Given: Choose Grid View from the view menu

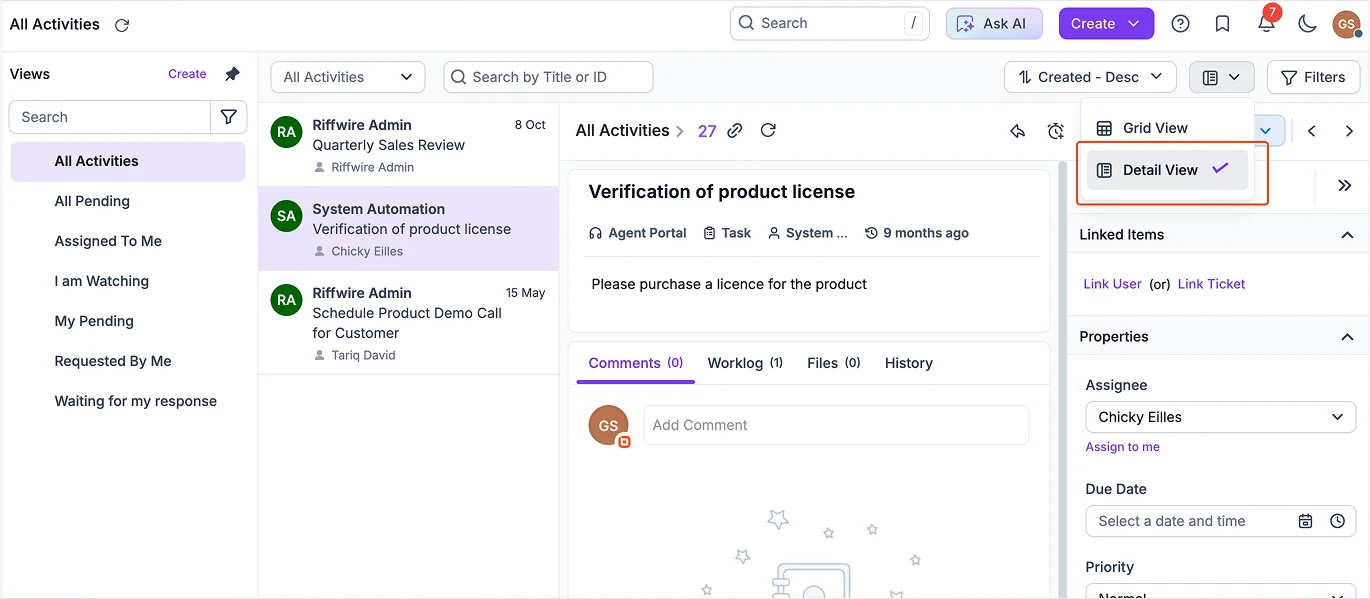Looking at the screenshot, I should [x=1155, y=128].
